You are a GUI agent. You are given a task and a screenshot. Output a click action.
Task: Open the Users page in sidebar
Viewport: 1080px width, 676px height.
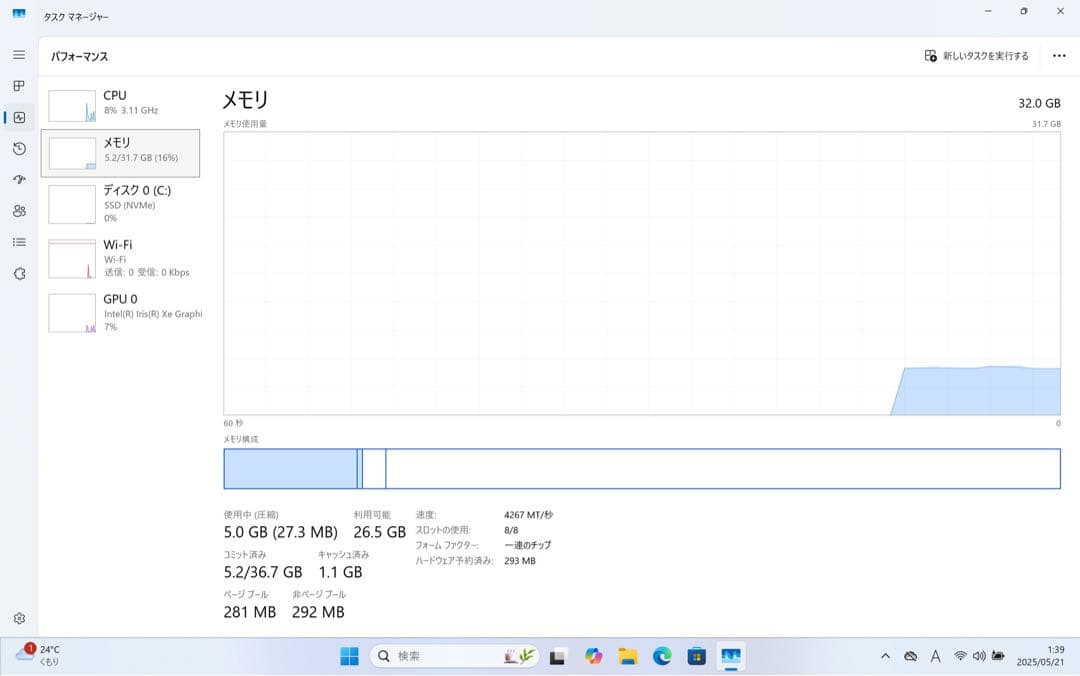click(x=18, y=210)
